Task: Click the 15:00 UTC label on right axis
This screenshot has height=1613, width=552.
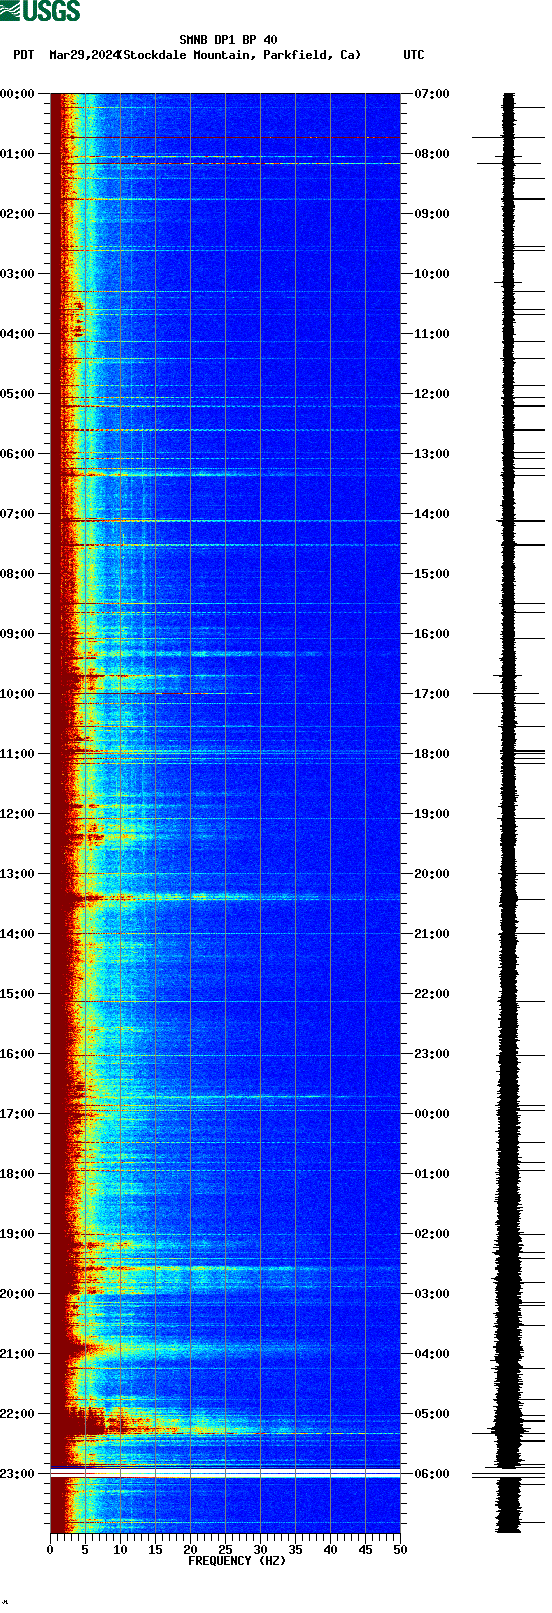Action: click(432, 574)
